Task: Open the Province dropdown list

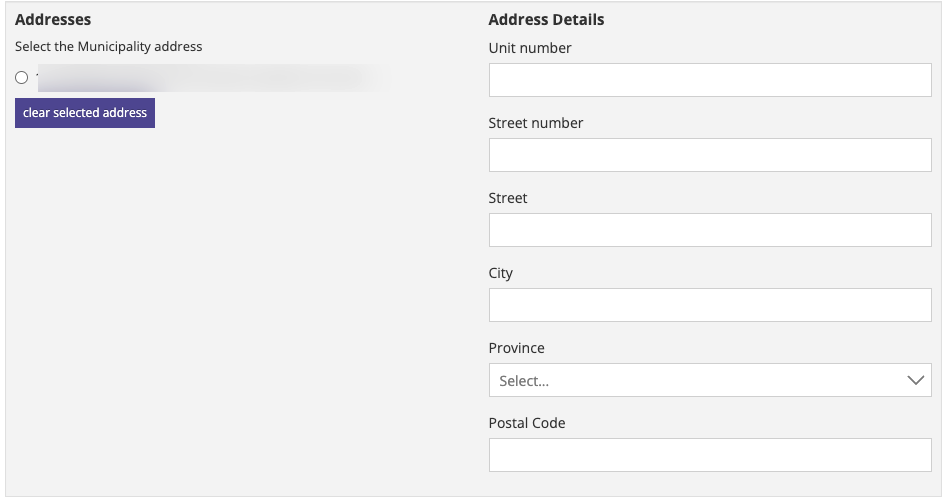Action: coord(709,380)
